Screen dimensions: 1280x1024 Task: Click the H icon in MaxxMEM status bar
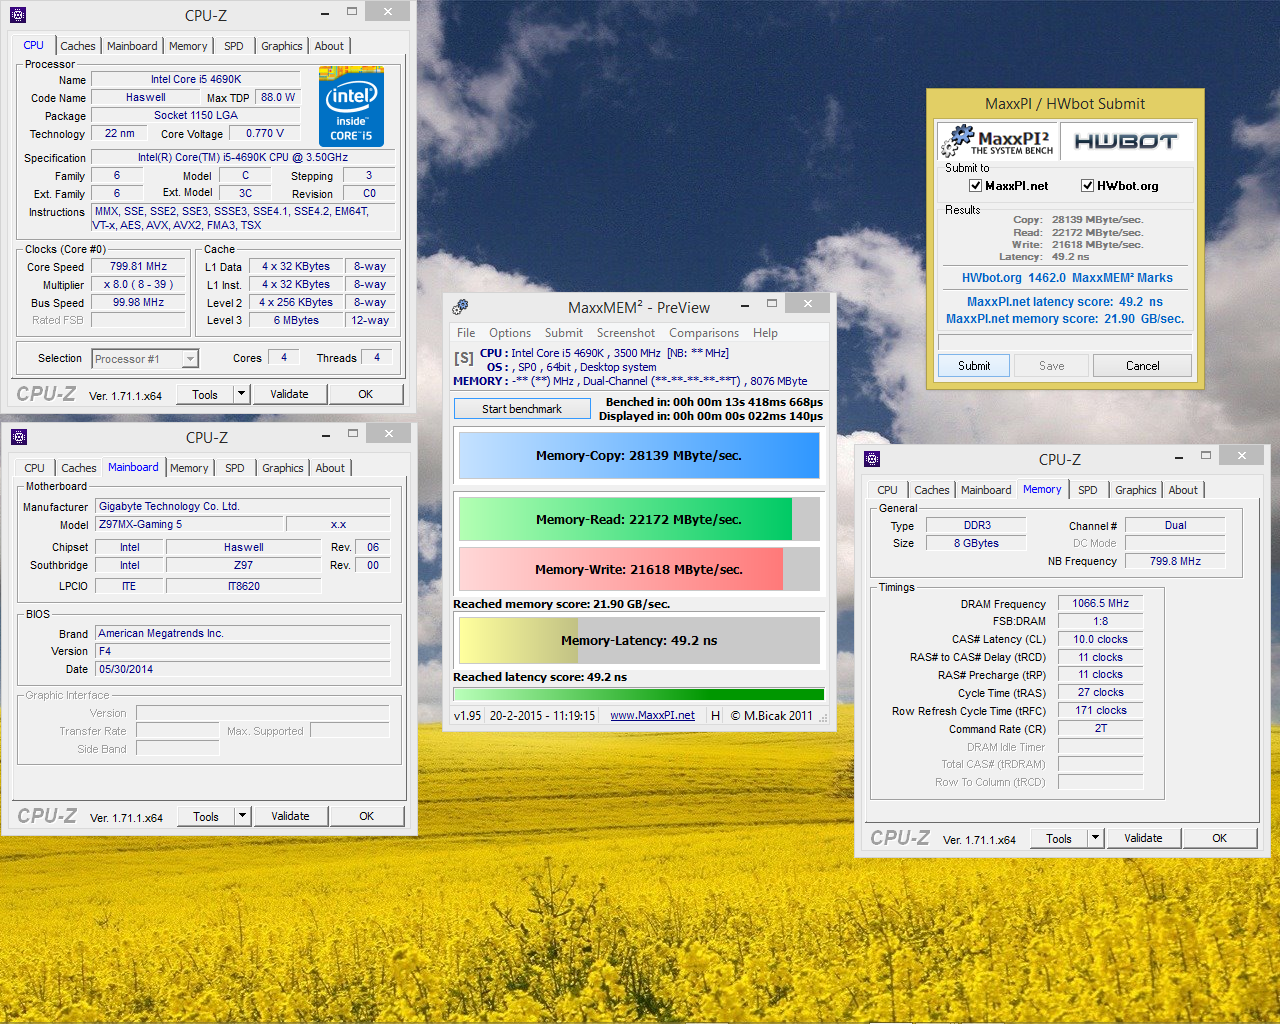(x=715, y=715)
